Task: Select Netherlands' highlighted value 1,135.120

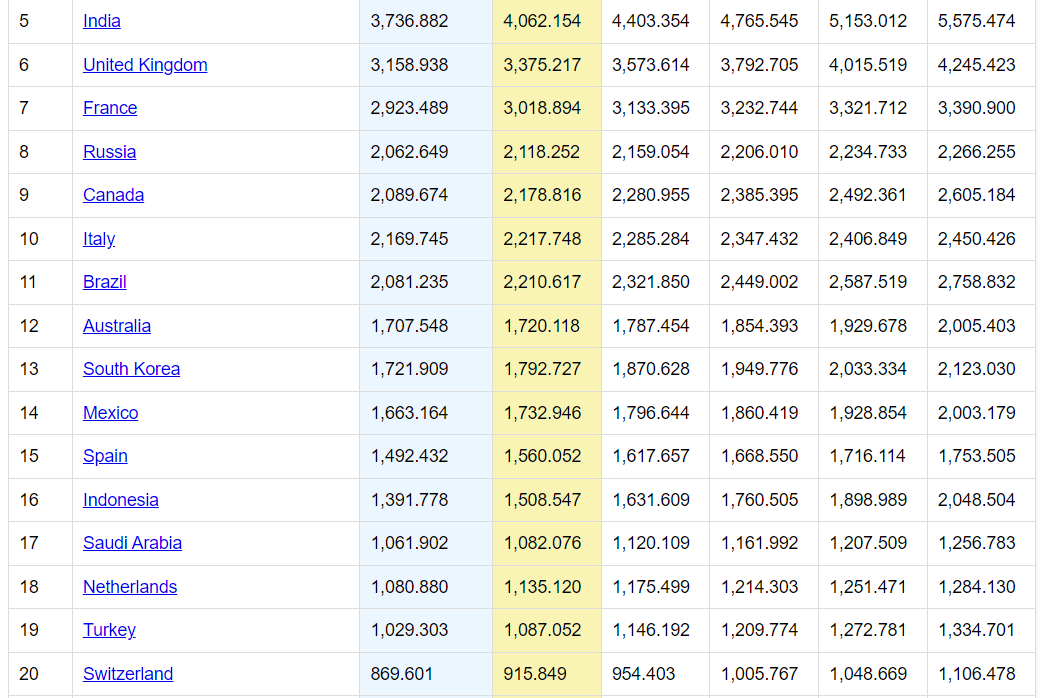Action: pyautogui.click(x=542, y=587)
